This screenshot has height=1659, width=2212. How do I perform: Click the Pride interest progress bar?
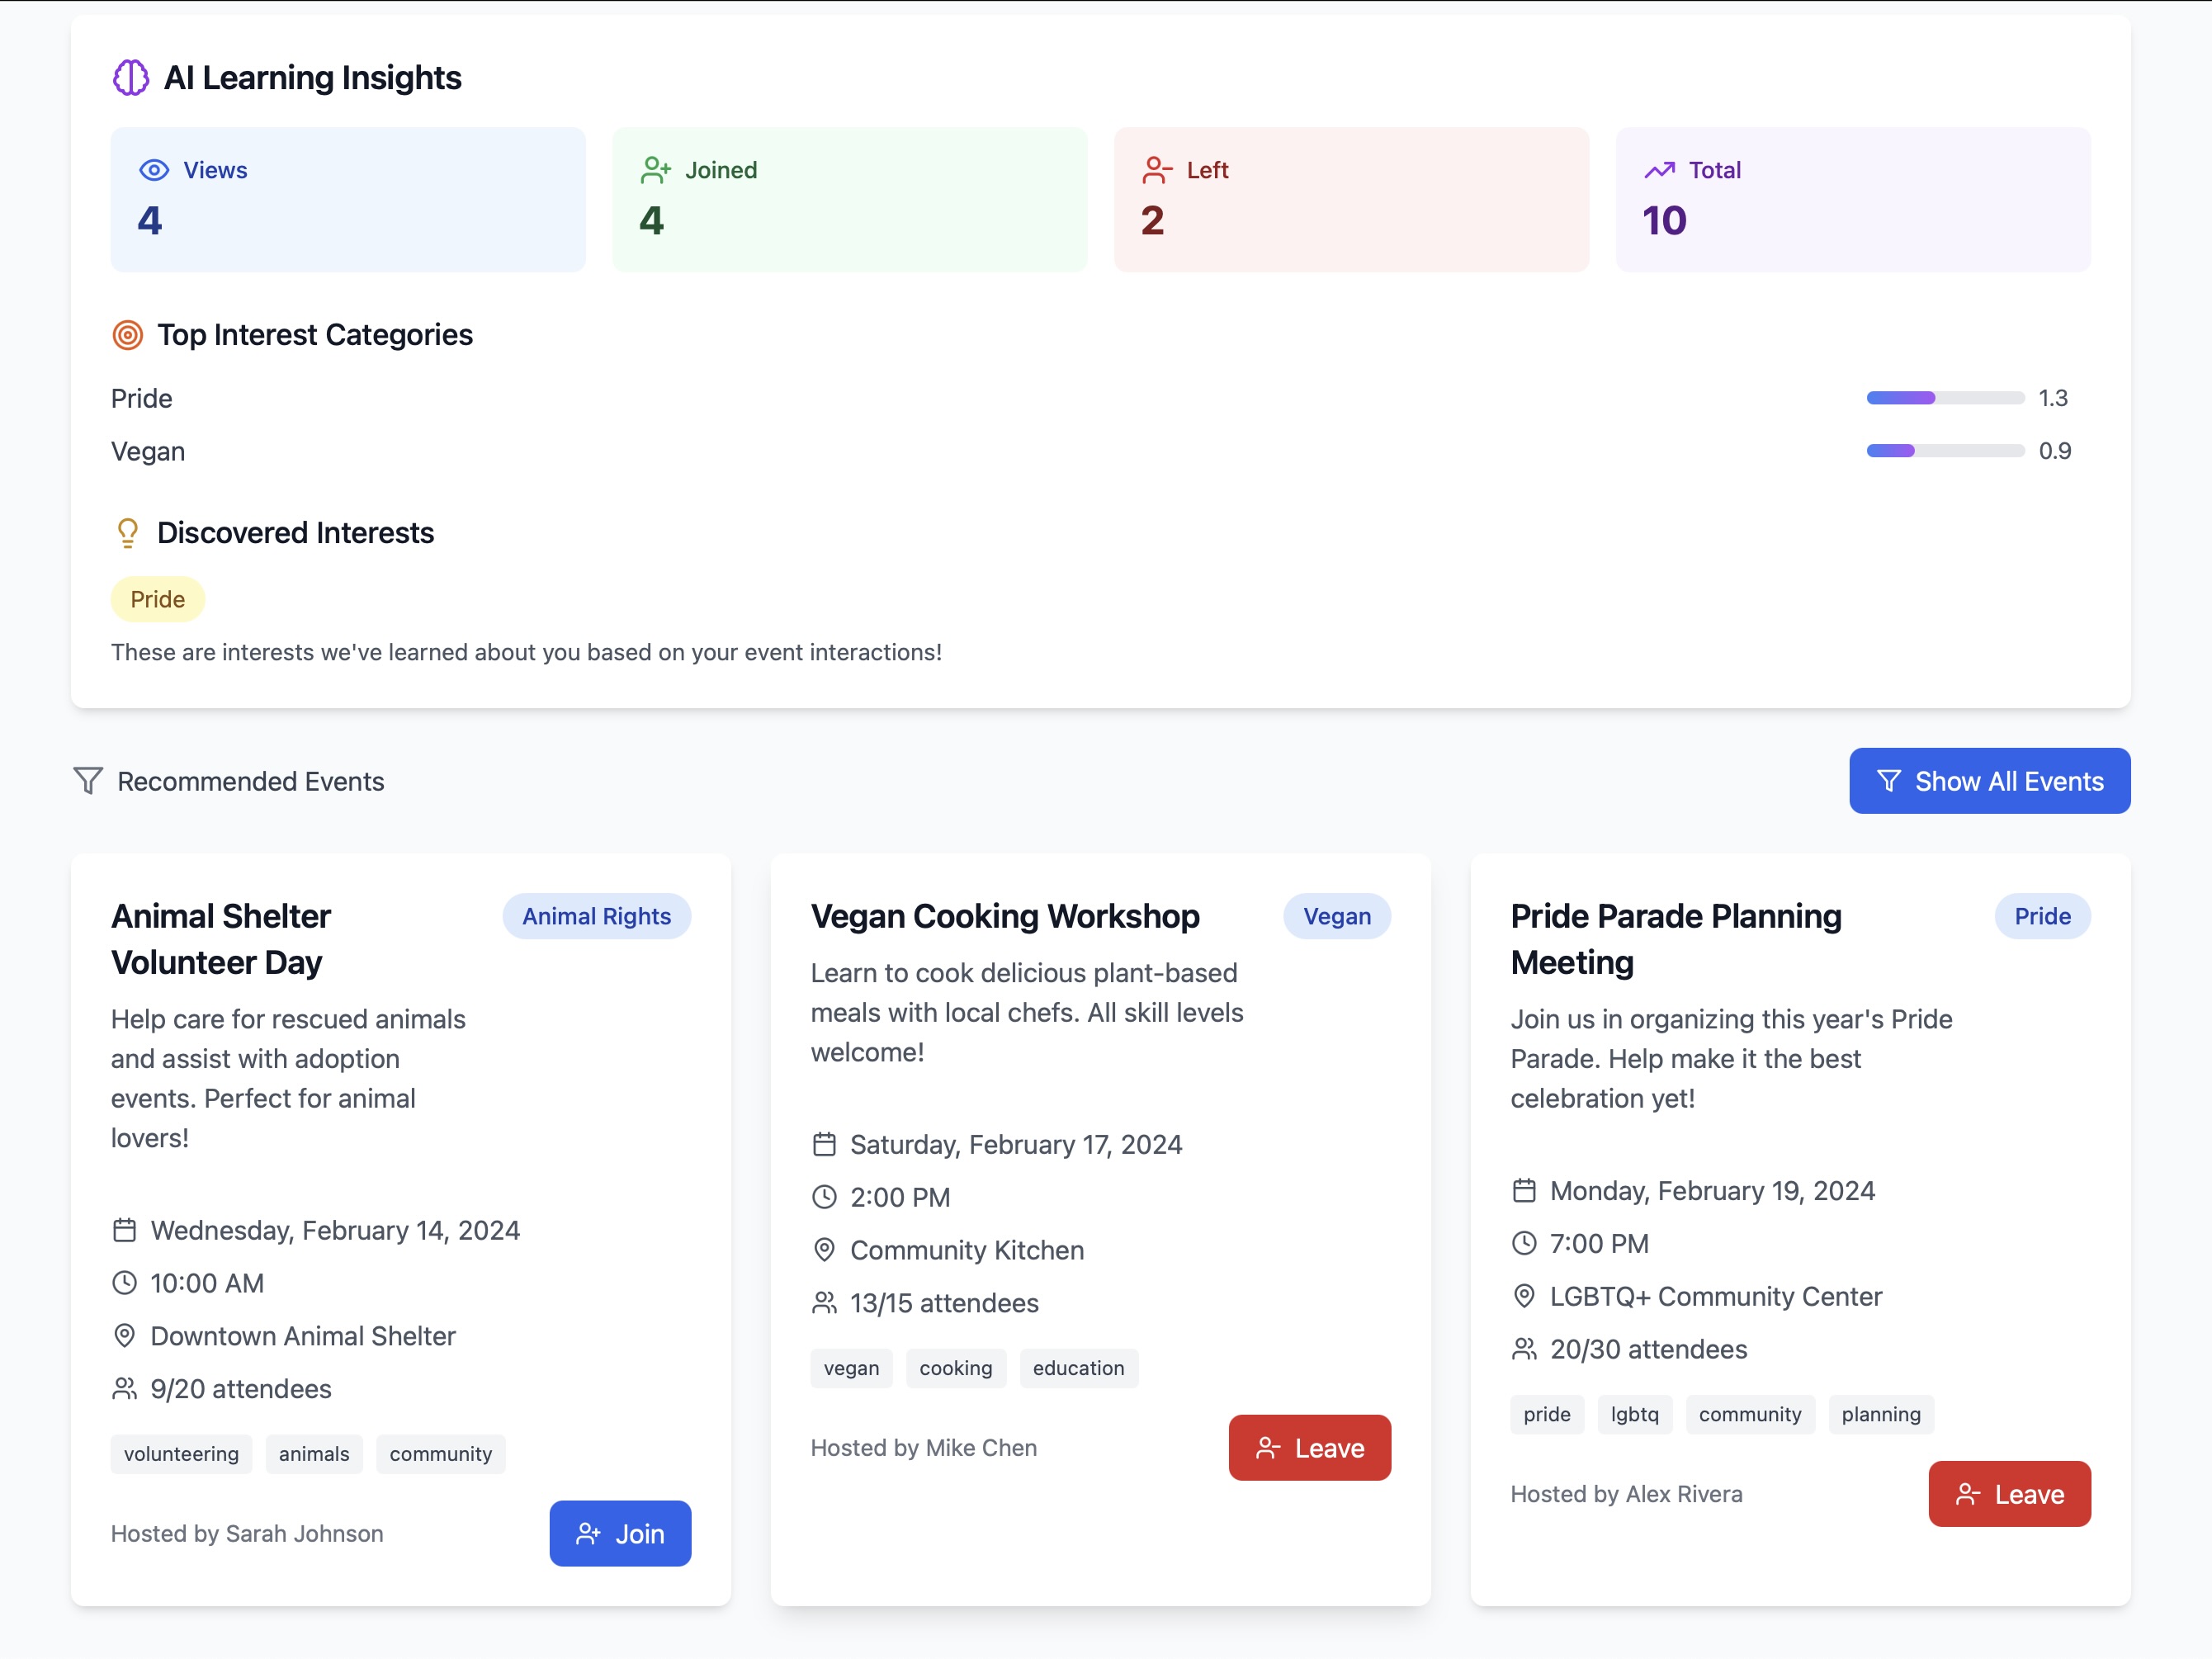coord(1945,398)
